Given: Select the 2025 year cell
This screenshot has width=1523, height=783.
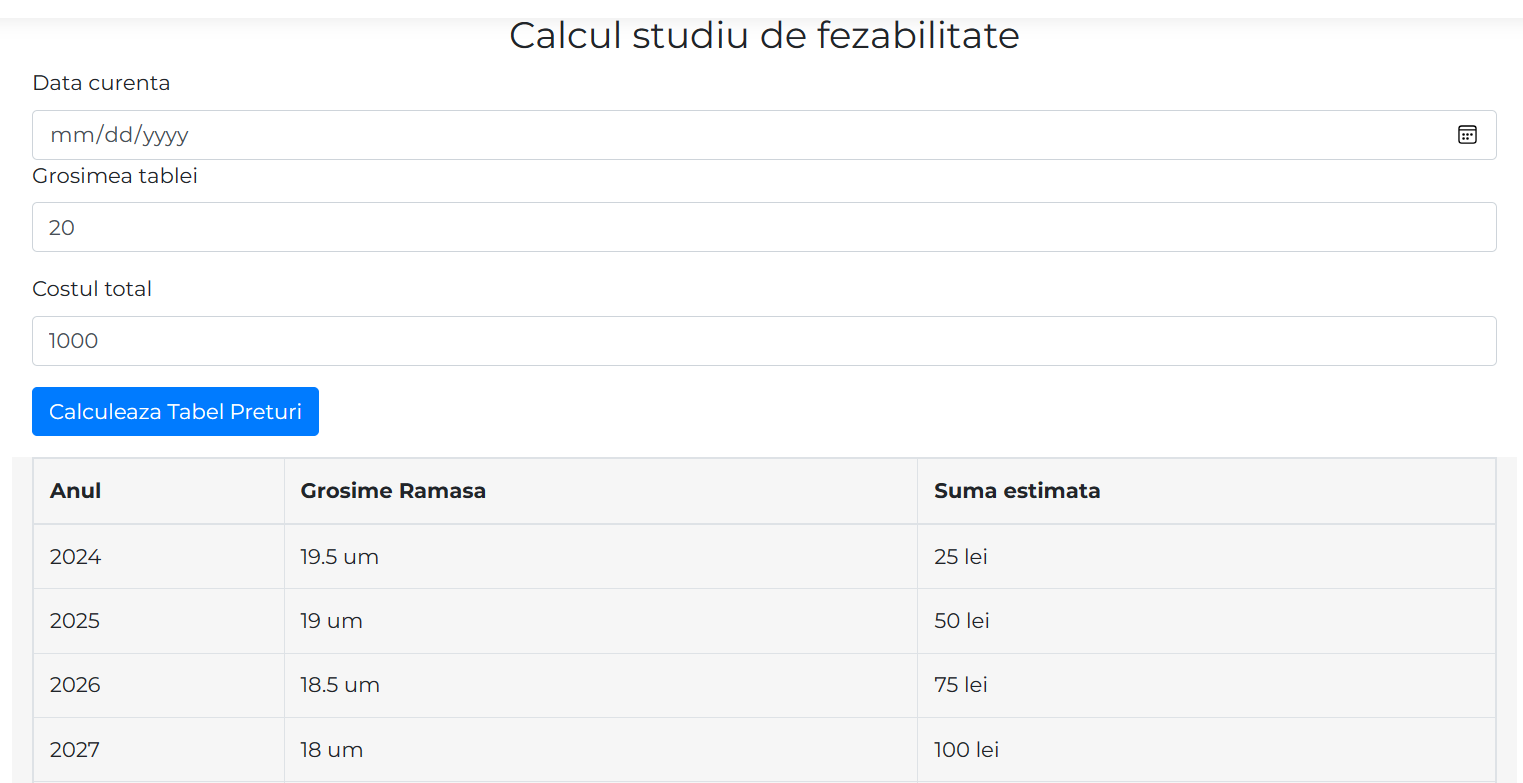Looking at the screenshot, I should [76, 621].
